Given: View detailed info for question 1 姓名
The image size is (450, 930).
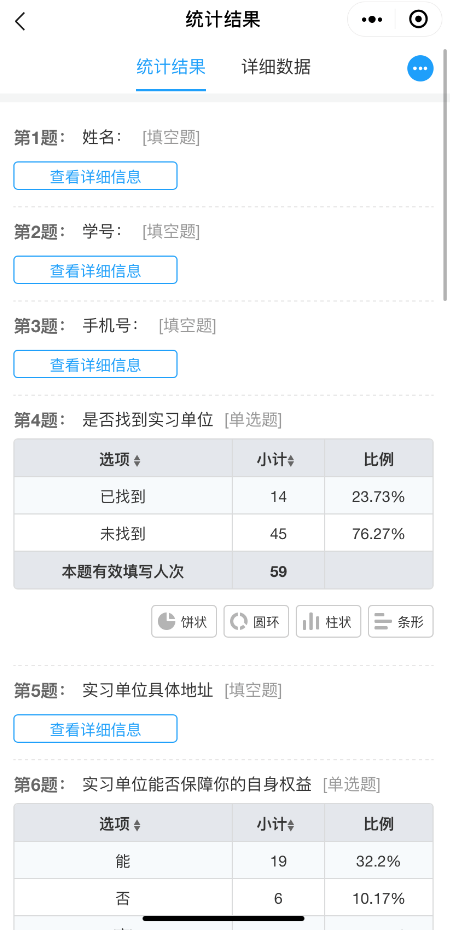Looking at the screenshot, I should (95, 176).
